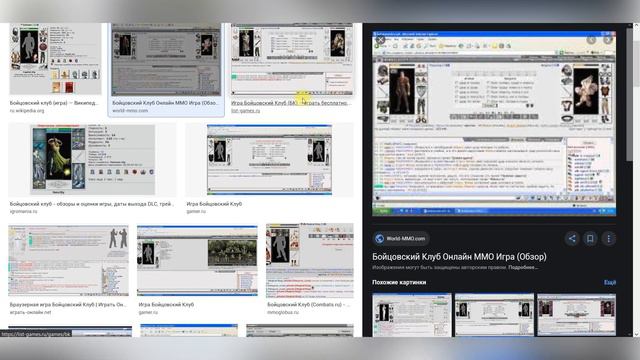Image resolution: width=640 pixels, height=360 pixels.
Task: Save the previewed image to collection
Action: [590, 238]
